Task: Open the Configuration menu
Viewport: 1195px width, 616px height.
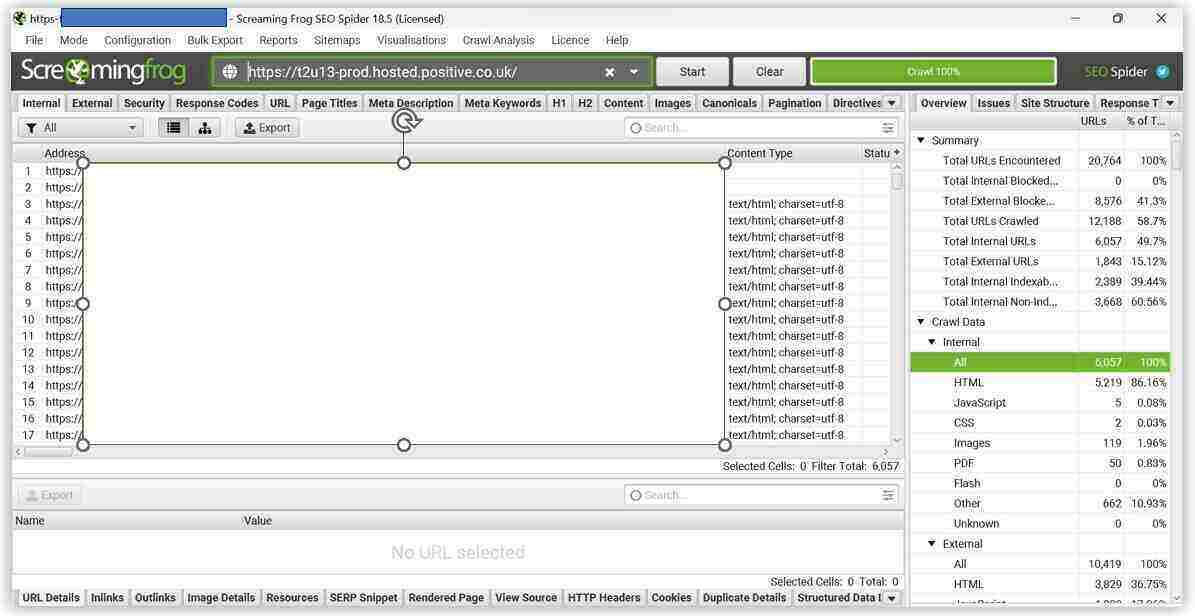Action: [137, 40]
